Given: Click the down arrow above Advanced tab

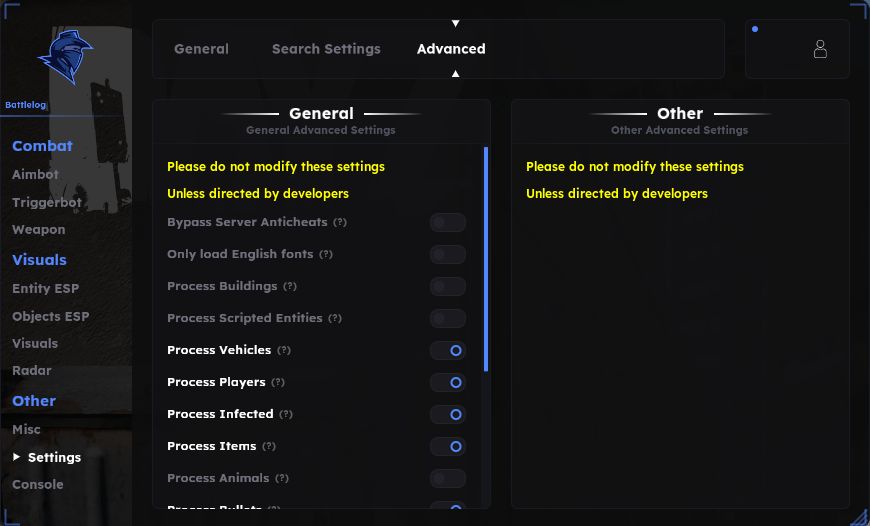Looking at the screenshot, I should (x=456, y=23).
